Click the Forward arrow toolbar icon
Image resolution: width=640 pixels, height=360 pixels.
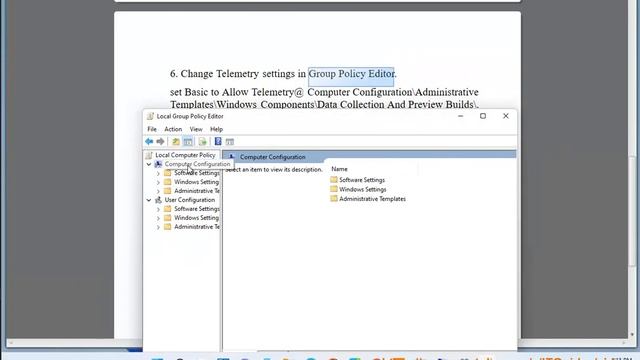point(160,142)
